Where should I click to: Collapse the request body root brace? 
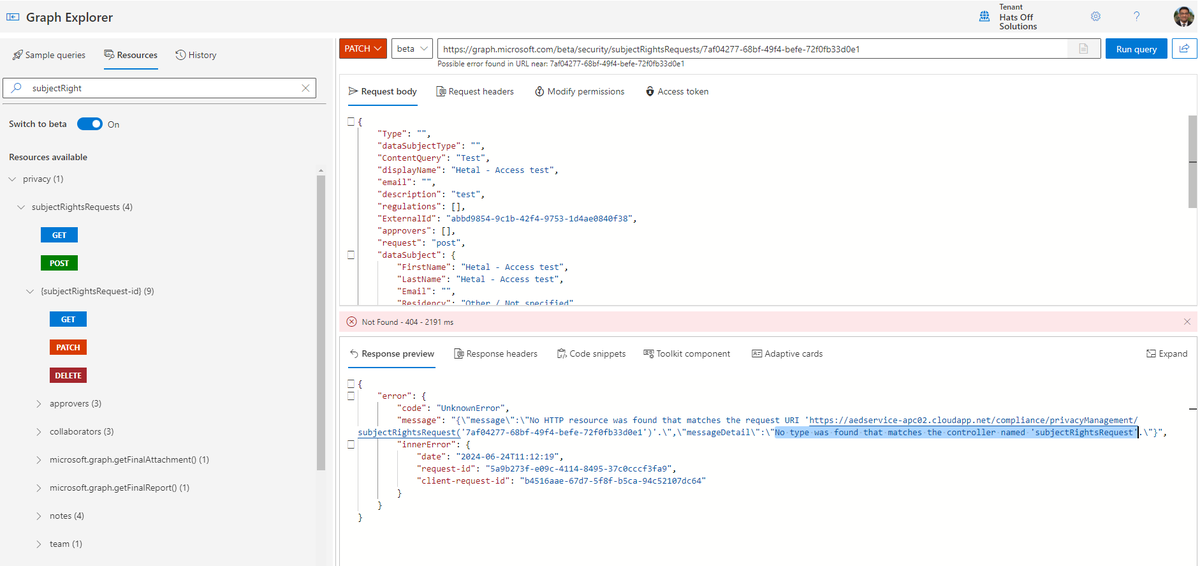point(350,121)
